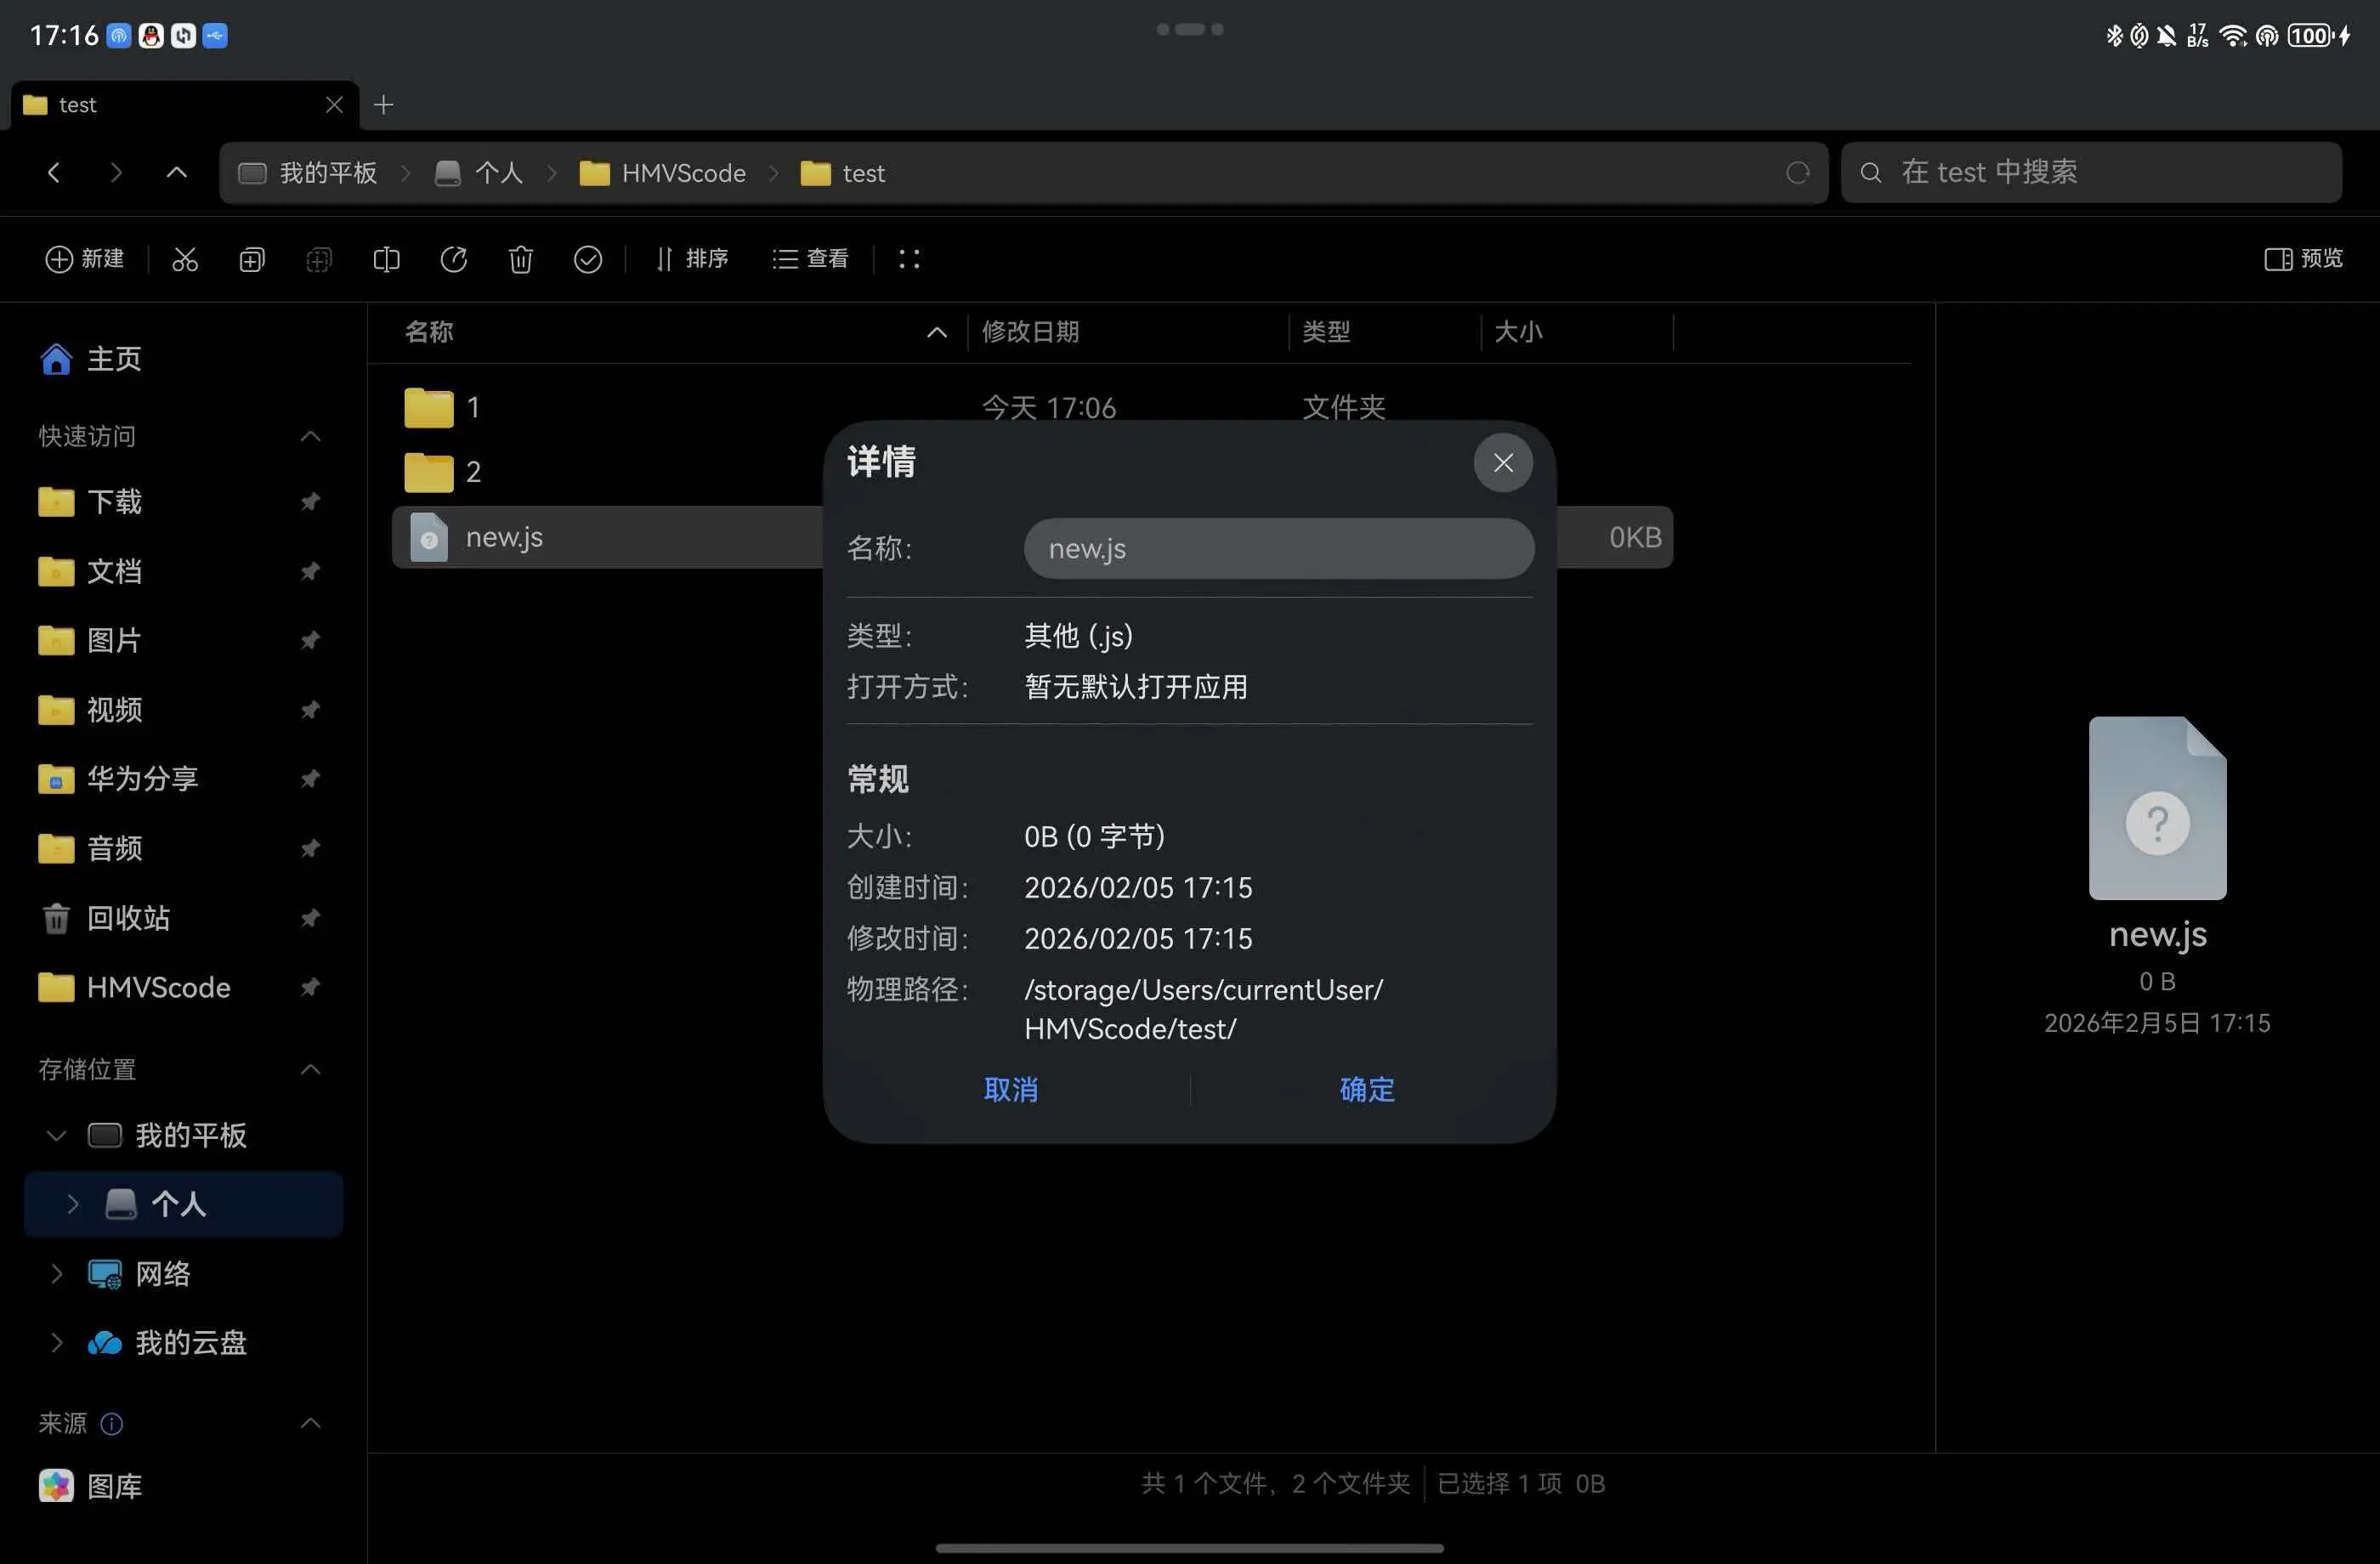Click the rename icon in toolbar
This screenshot has height=1564, width=2380.
pos(386,259)
